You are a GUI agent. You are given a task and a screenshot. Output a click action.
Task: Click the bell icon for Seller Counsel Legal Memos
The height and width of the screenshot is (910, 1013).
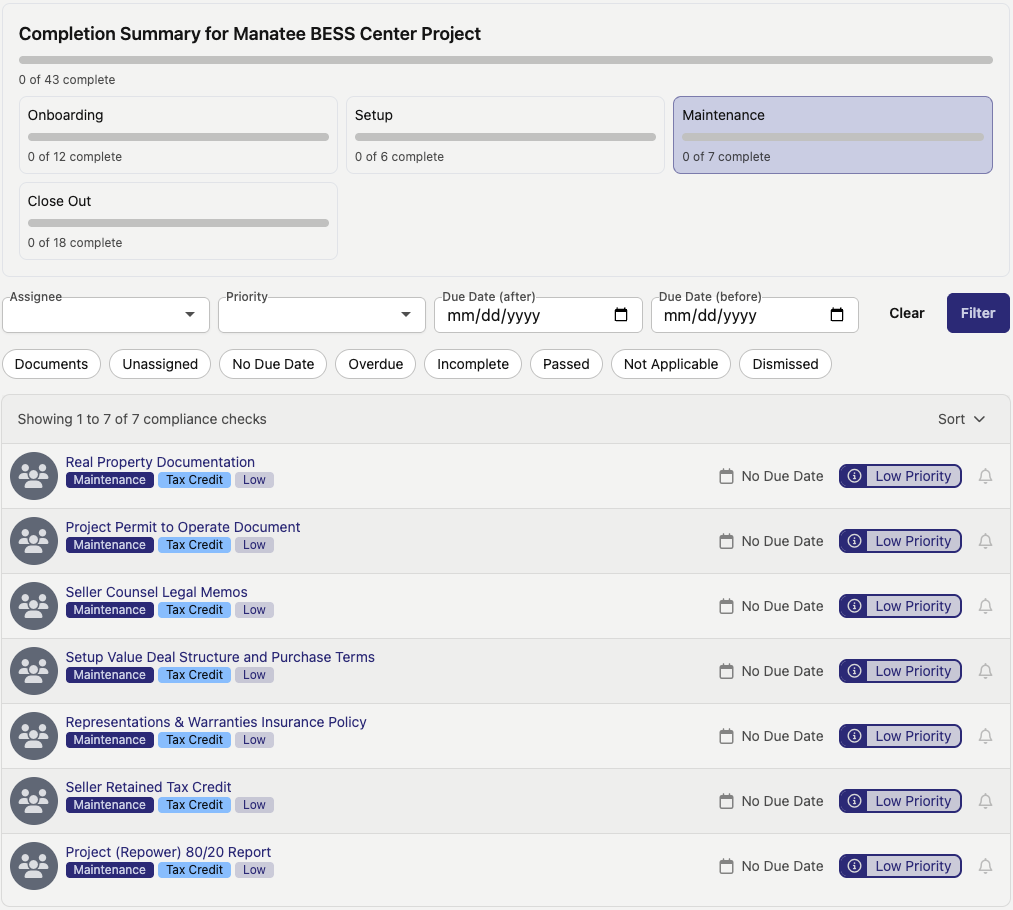click(x=985, y=606)
